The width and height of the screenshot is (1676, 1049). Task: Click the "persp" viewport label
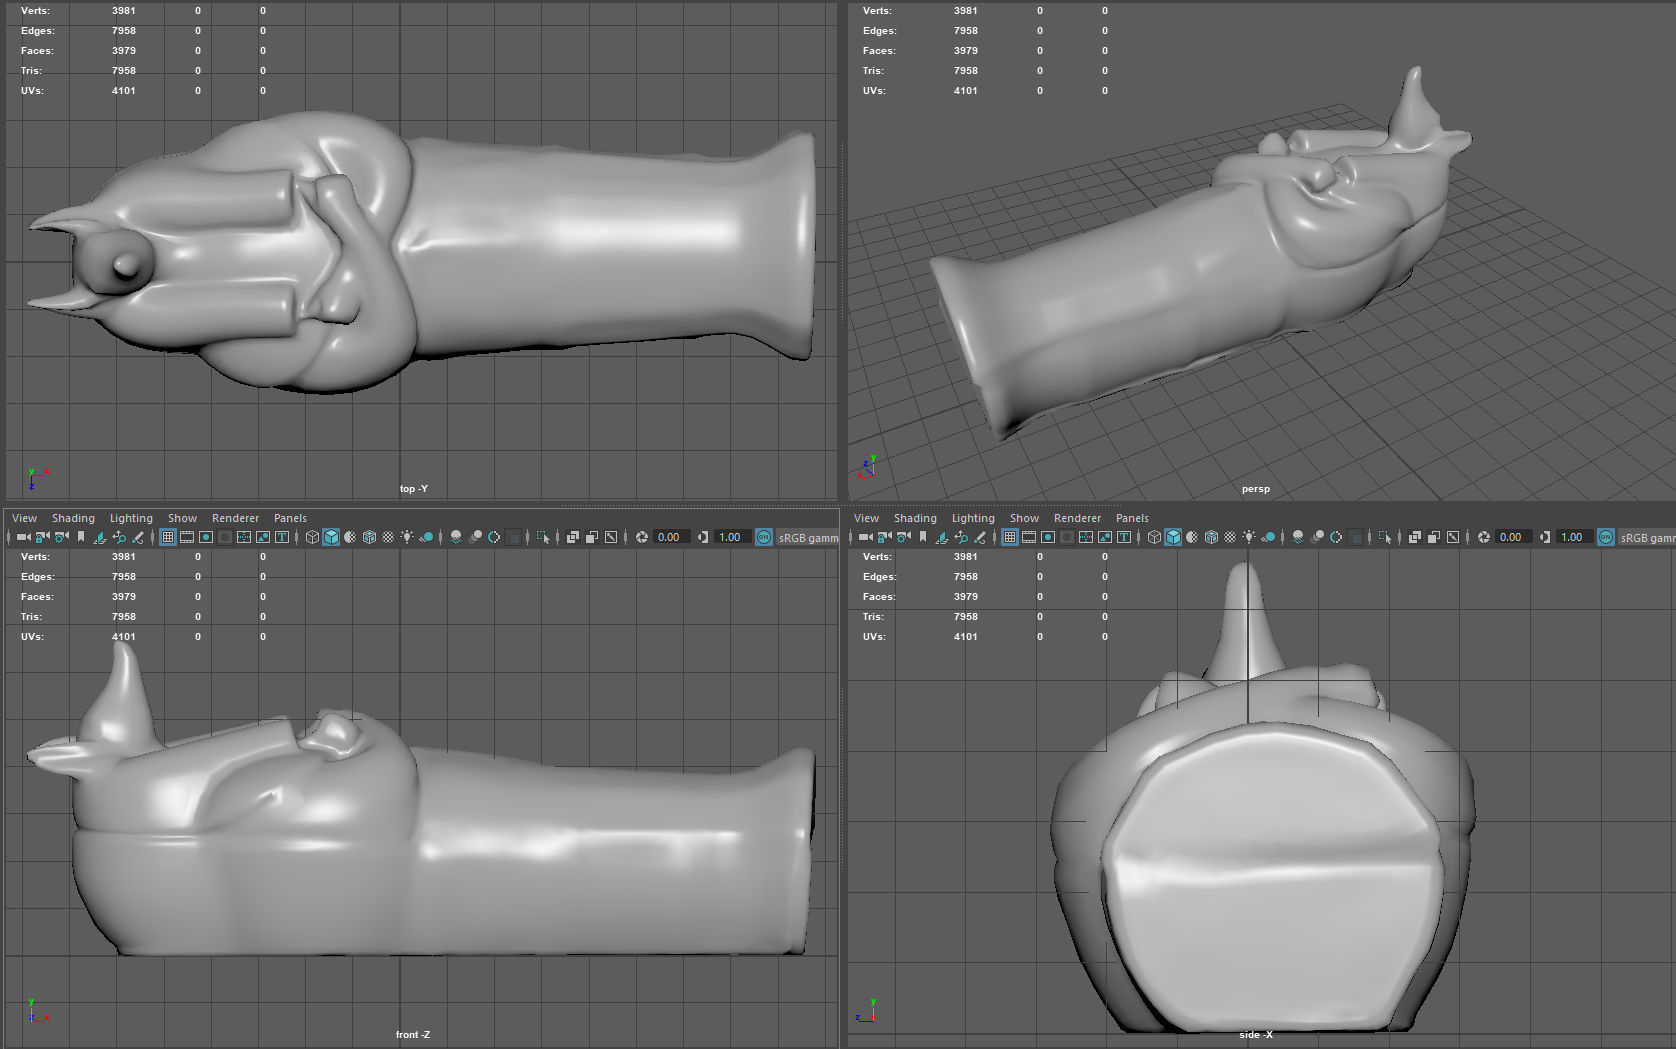coord(1255,489)
